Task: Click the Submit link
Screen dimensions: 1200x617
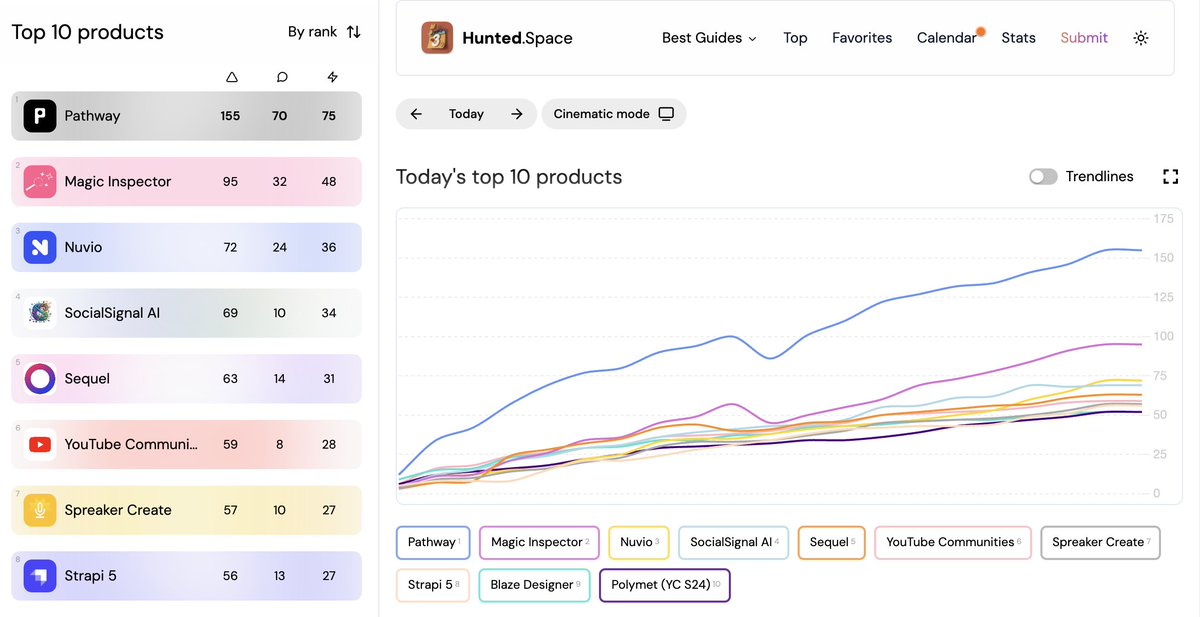Action: click(1084, 38)
